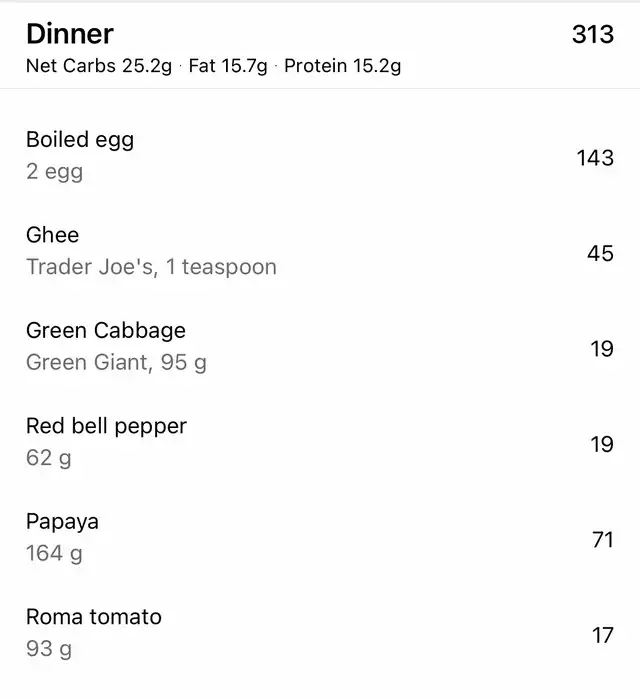
Task: Select the Net Carbs 25.2g macro label
Action: click(x=99, y=67)
